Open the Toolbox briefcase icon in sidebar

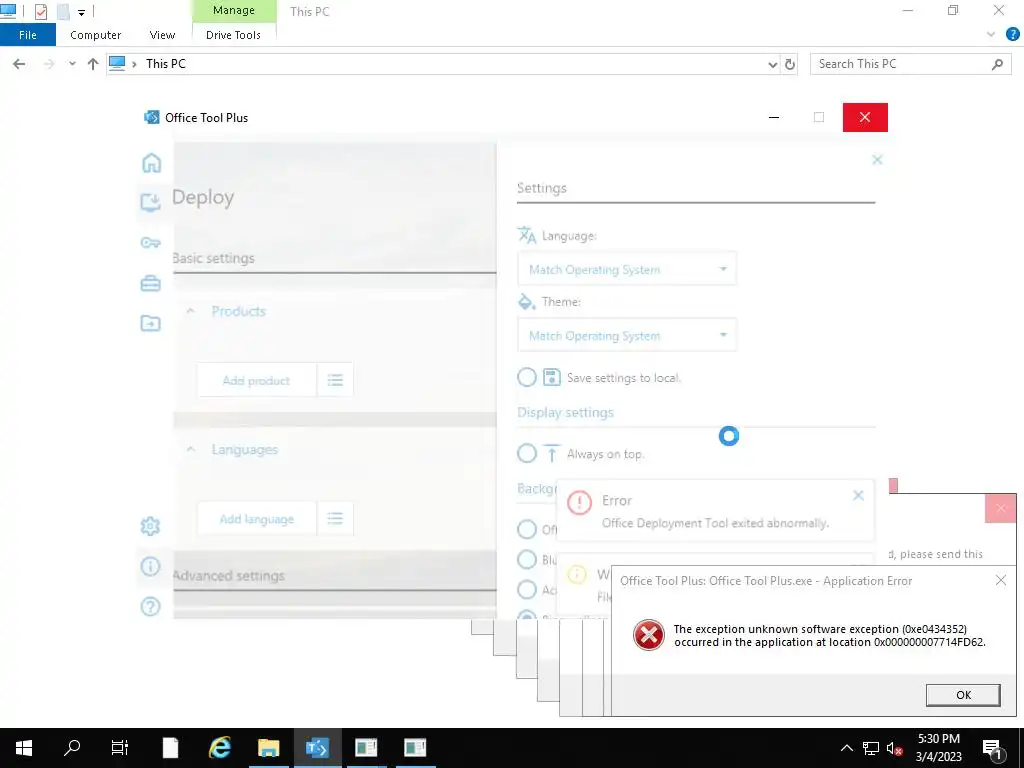tap(150, 283)
